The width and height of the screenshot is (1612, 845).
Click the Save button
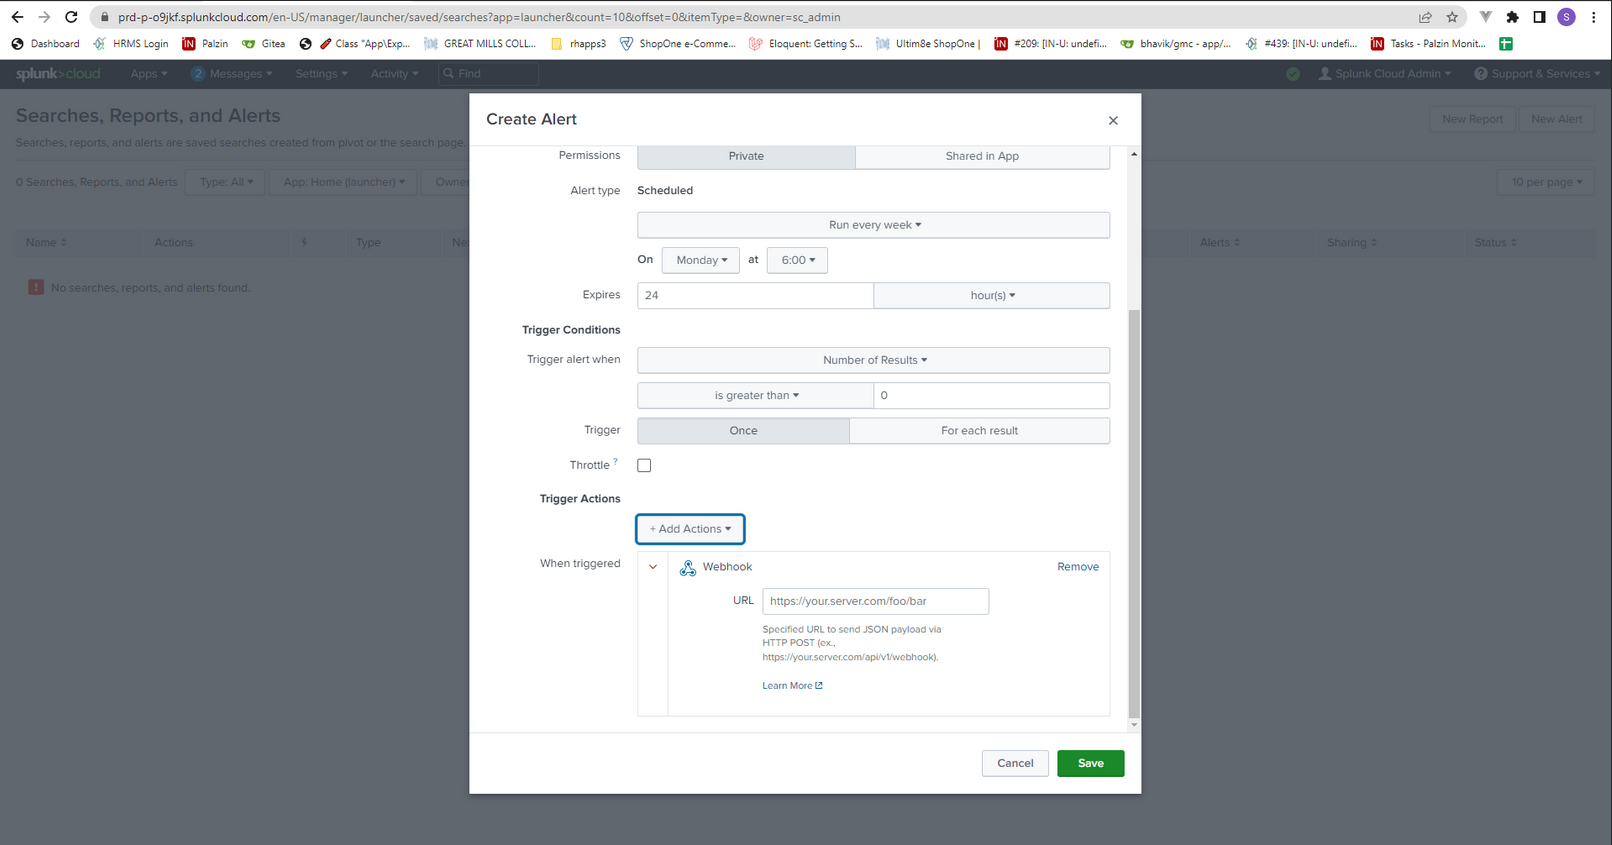(x=1090, y=763)
